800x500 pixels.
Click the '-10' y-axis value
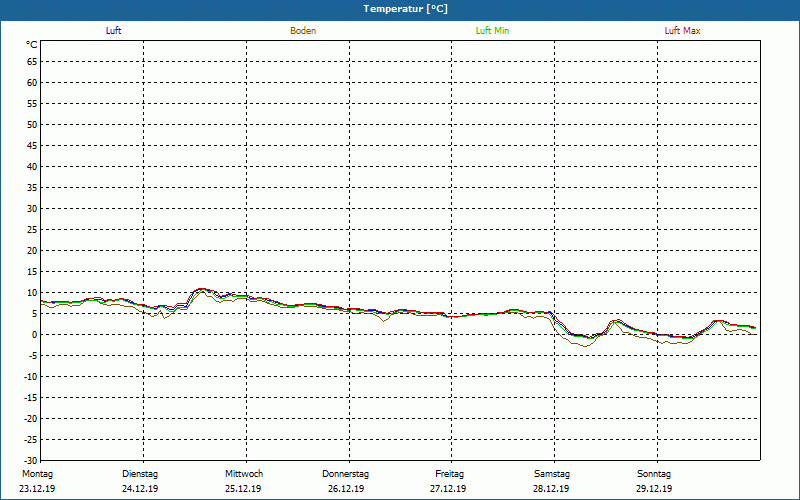[31, 377]
